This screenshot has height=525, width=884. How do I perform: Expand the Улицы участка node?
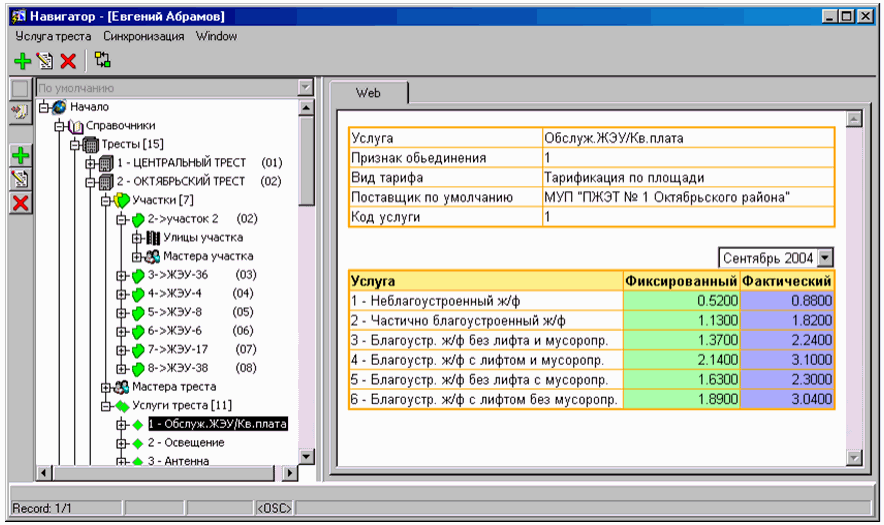point(137,238)
